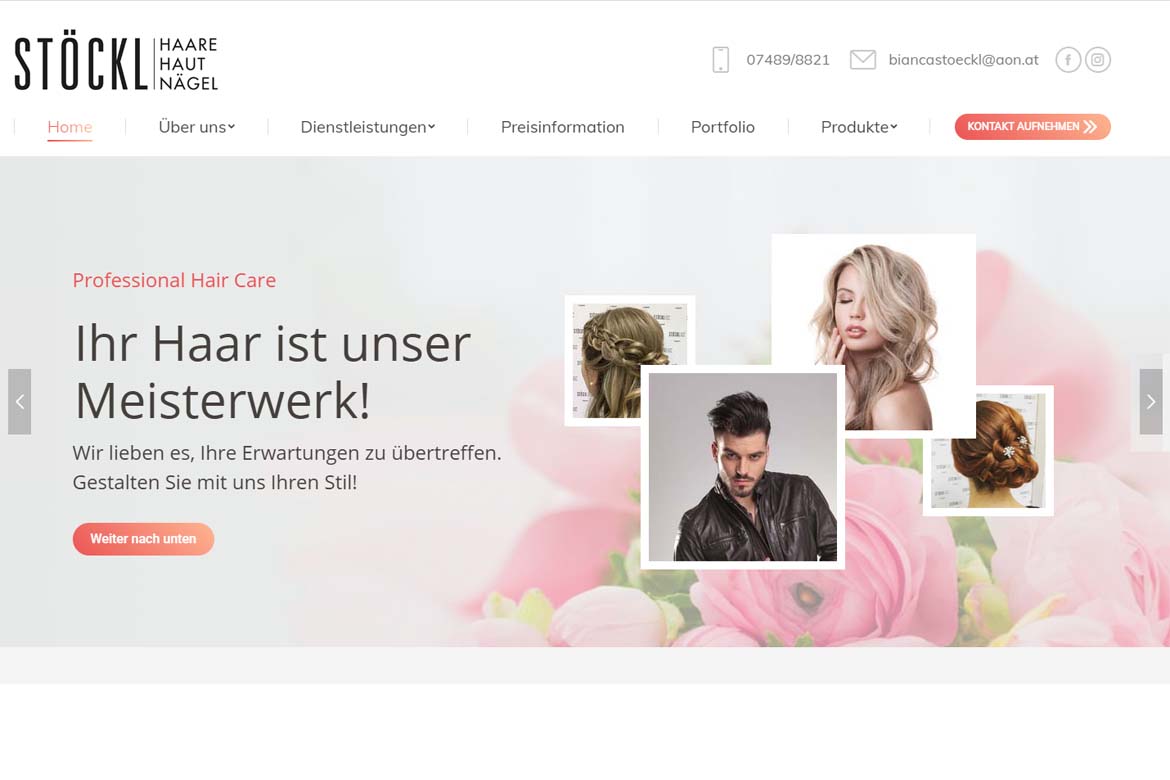
Task: Click the mobile phone icon
Action: [x=721, y=60]
